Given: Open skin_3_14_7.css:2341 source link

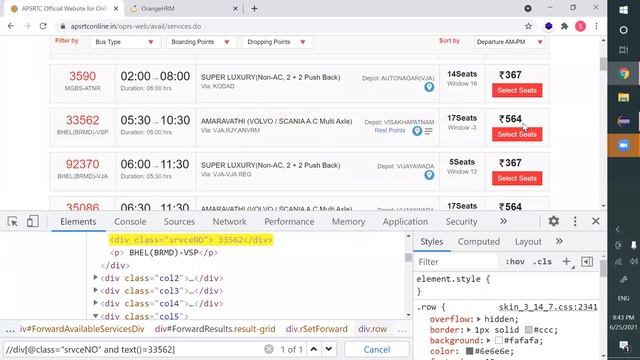Looking at the screenshot, I should coord(548,307).
